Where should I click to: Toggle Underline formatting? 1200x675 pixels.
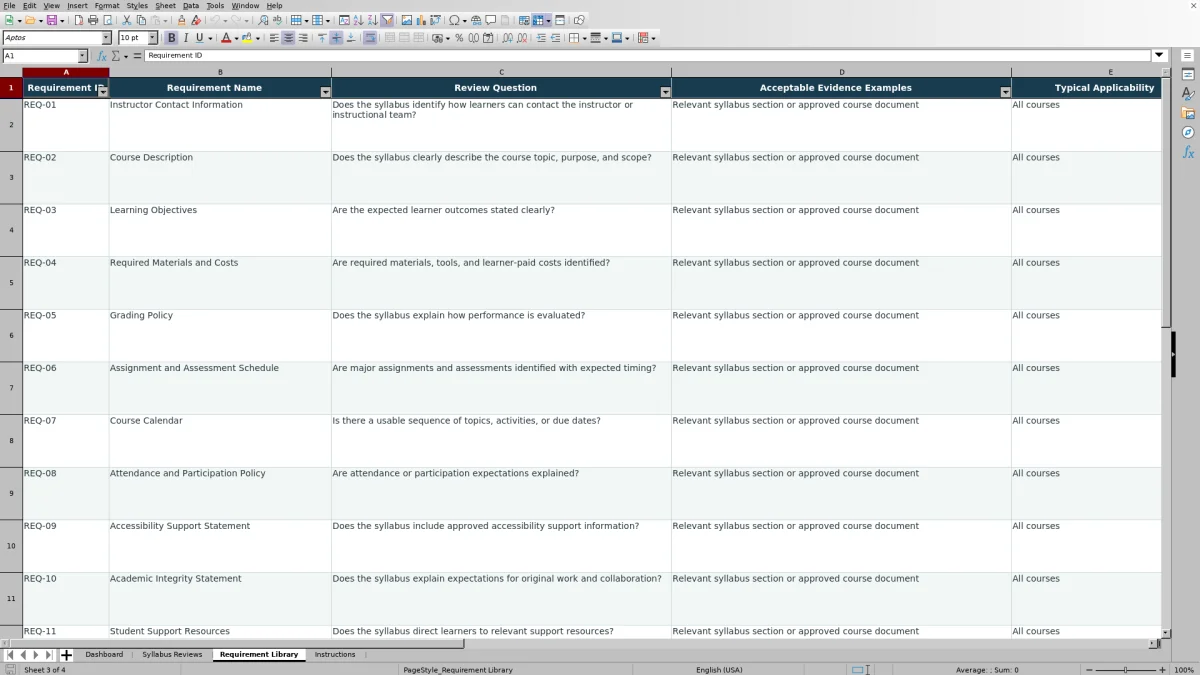[199, 38]
